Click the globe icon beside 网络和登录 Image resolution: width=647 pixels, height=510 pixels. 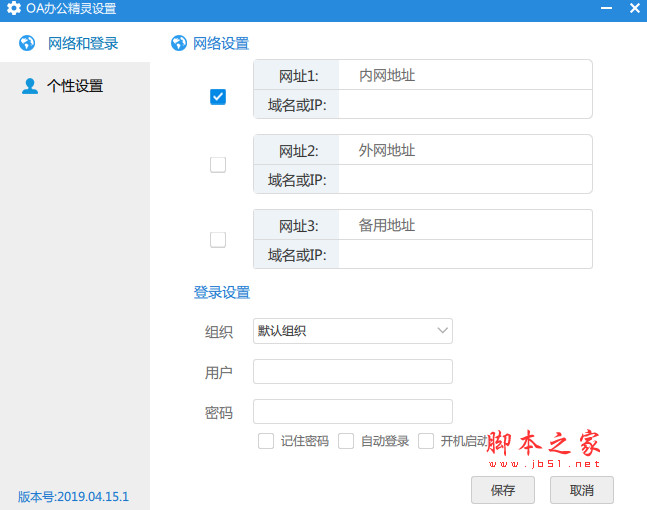pyautogui.click(x=29, y=44)
